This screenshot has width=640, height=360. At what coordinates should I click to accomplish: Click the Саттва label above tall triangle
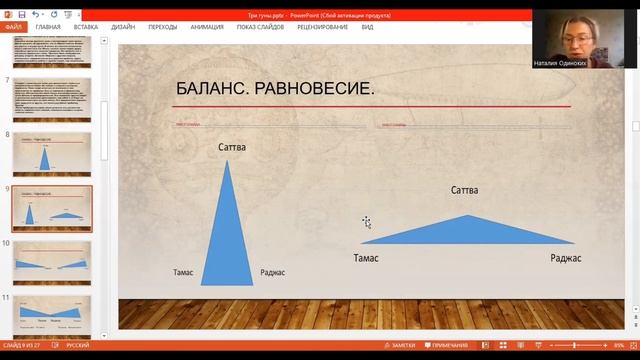tap(232, 147)
